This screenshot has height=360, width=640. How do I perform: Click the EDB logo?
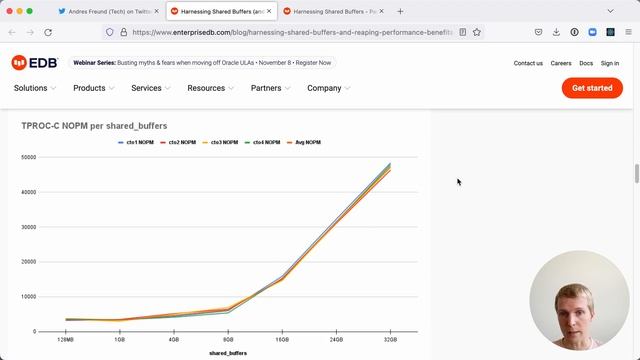point(35,63)
